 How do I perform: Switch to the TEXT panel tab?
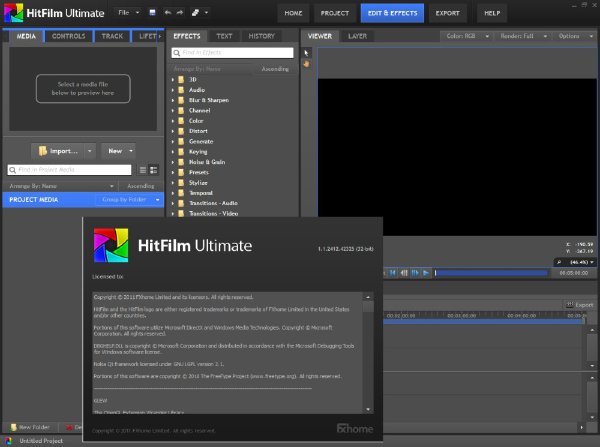(224, 36)
